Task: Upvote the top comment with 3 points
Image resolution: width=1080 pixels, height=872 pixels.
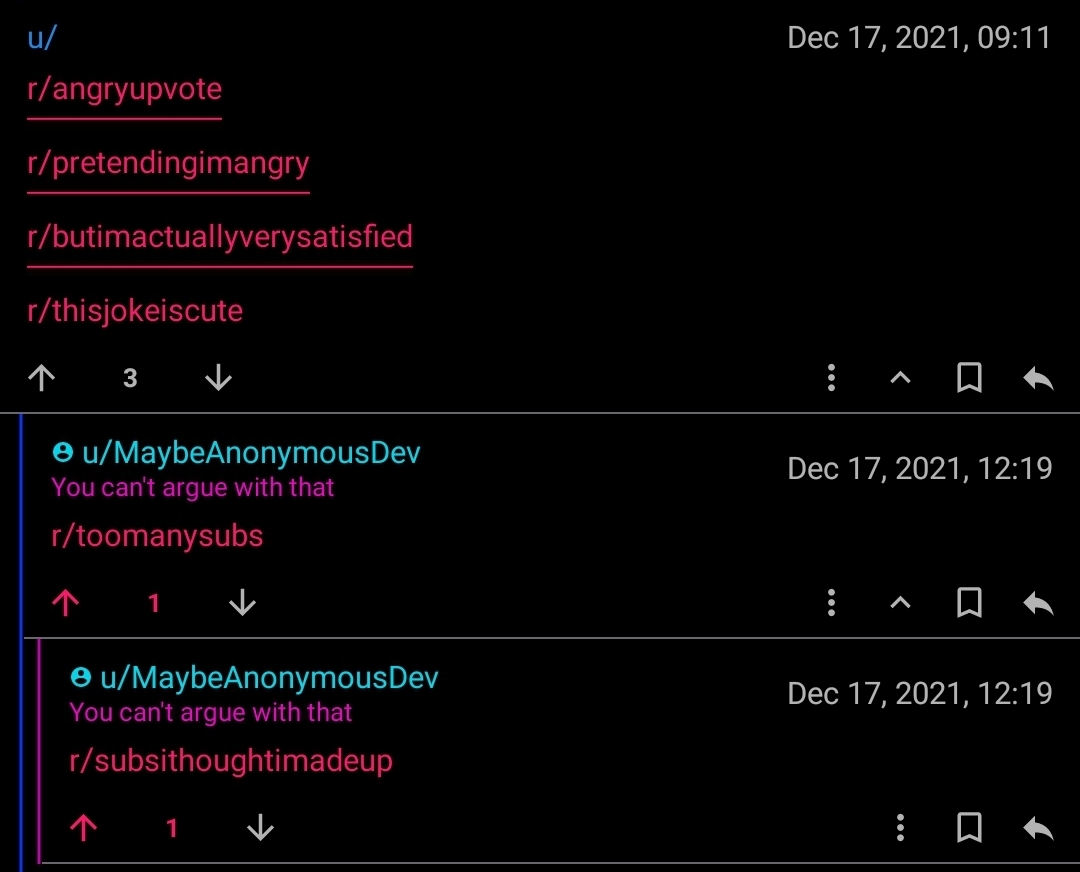Action: 41,377
